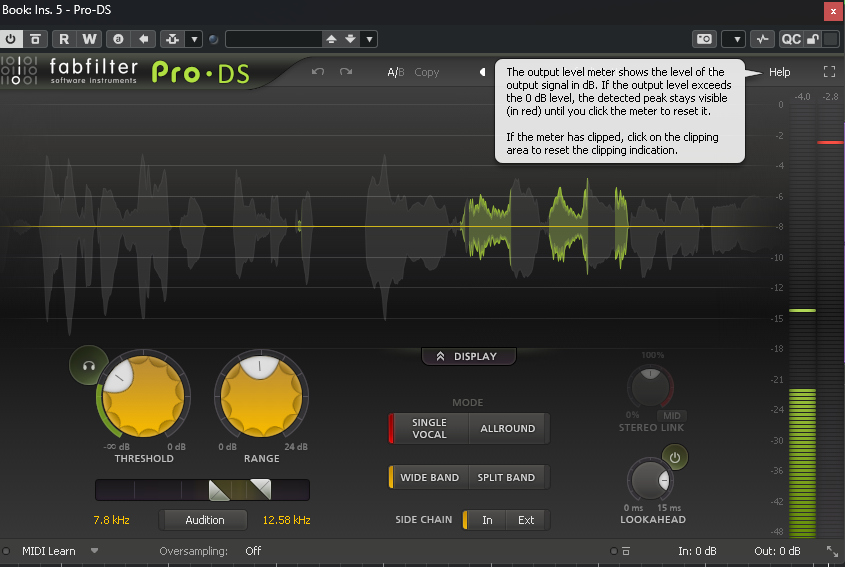
Task: Open dropdown next to camera icon
Action: 734,39
